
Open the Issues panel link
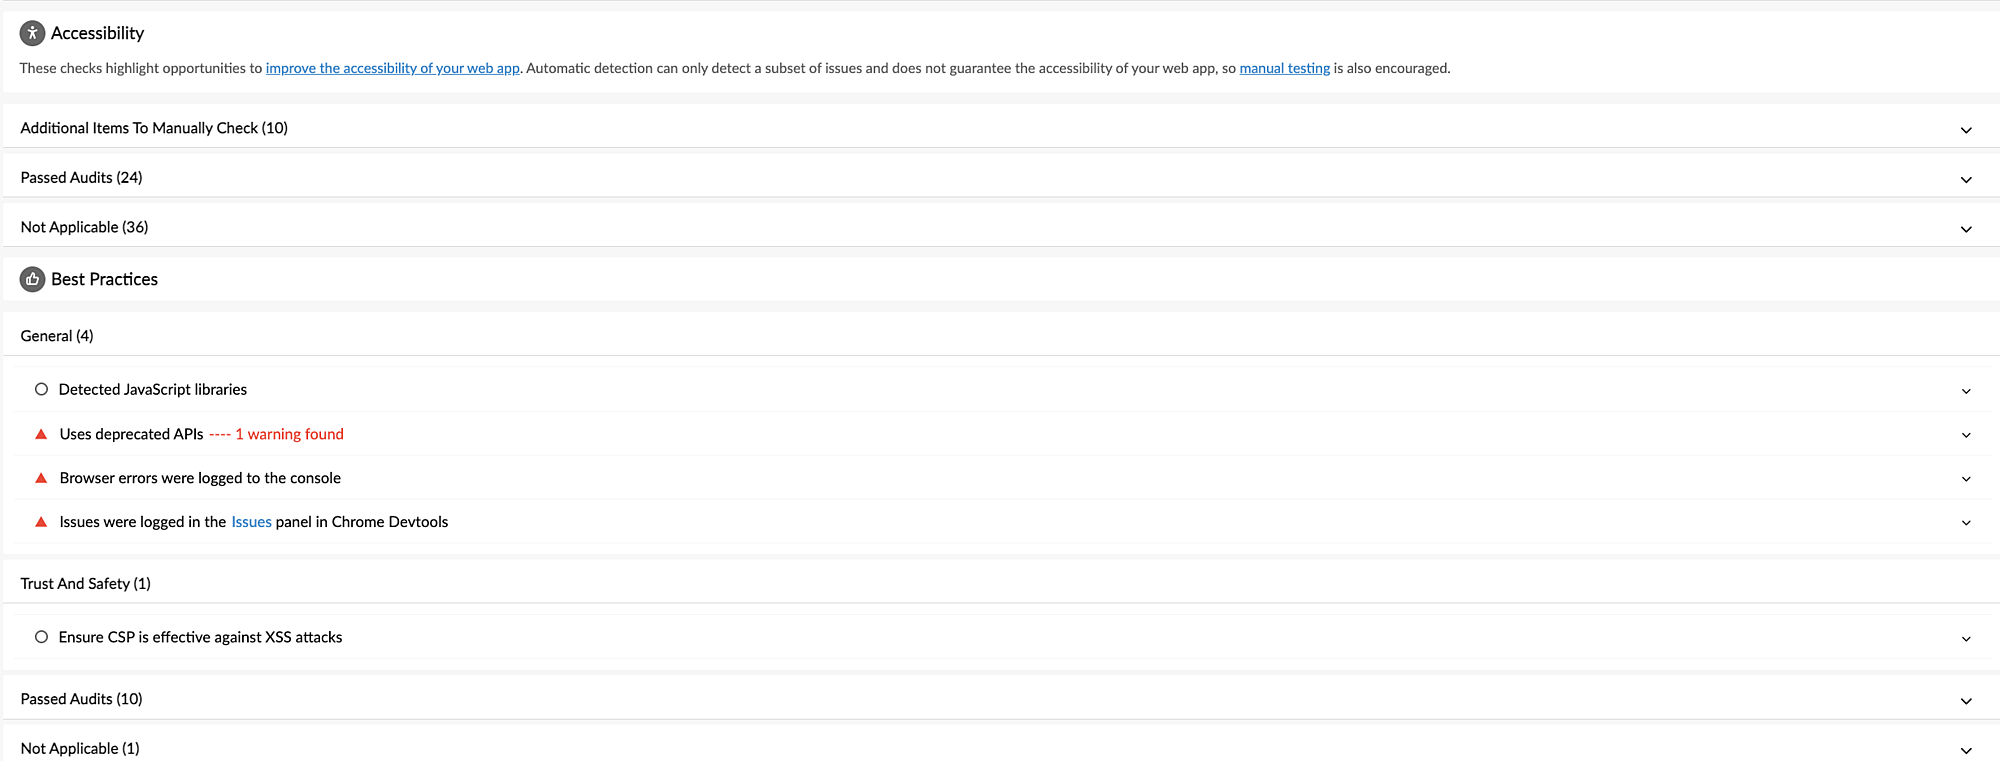(251, 522)
